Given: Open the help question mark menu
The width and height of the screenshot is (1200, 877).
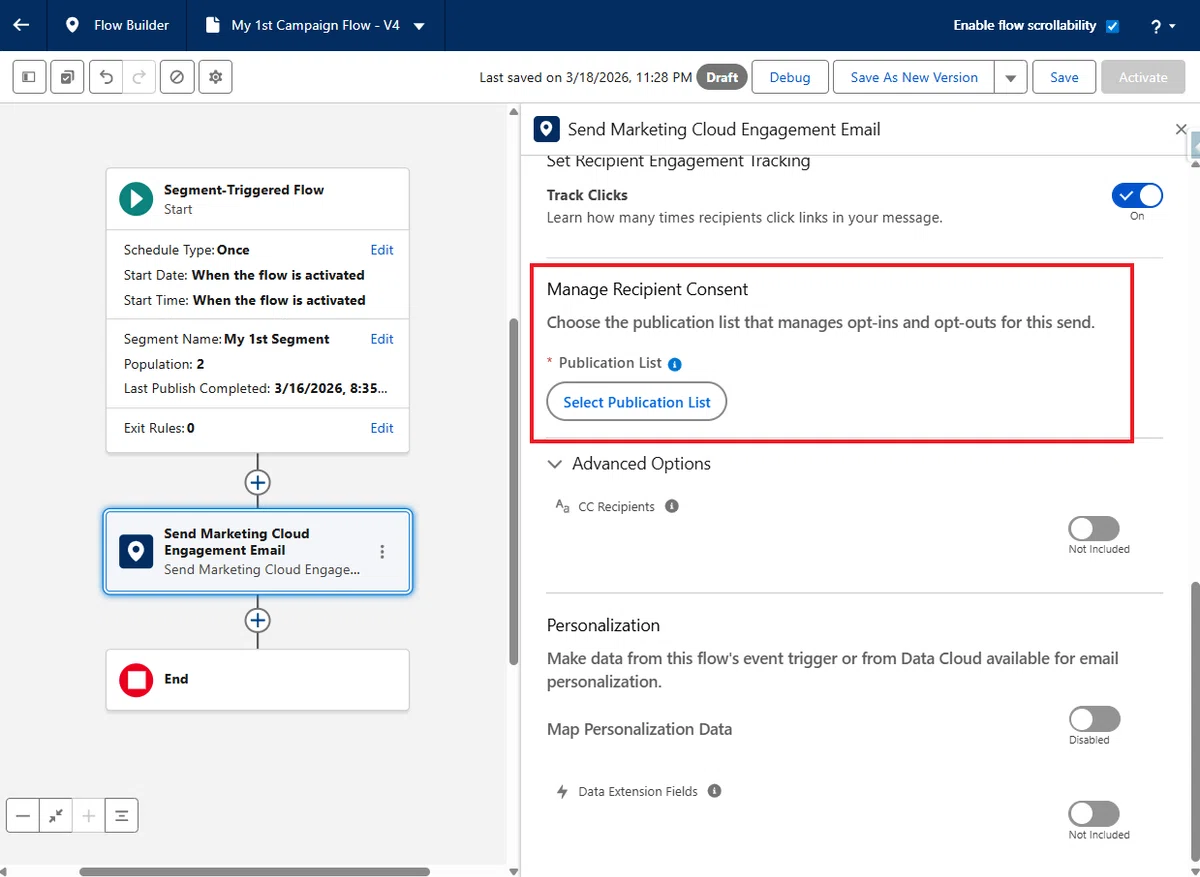Looking at the screenshot, I should click(x=1162, y=26).
